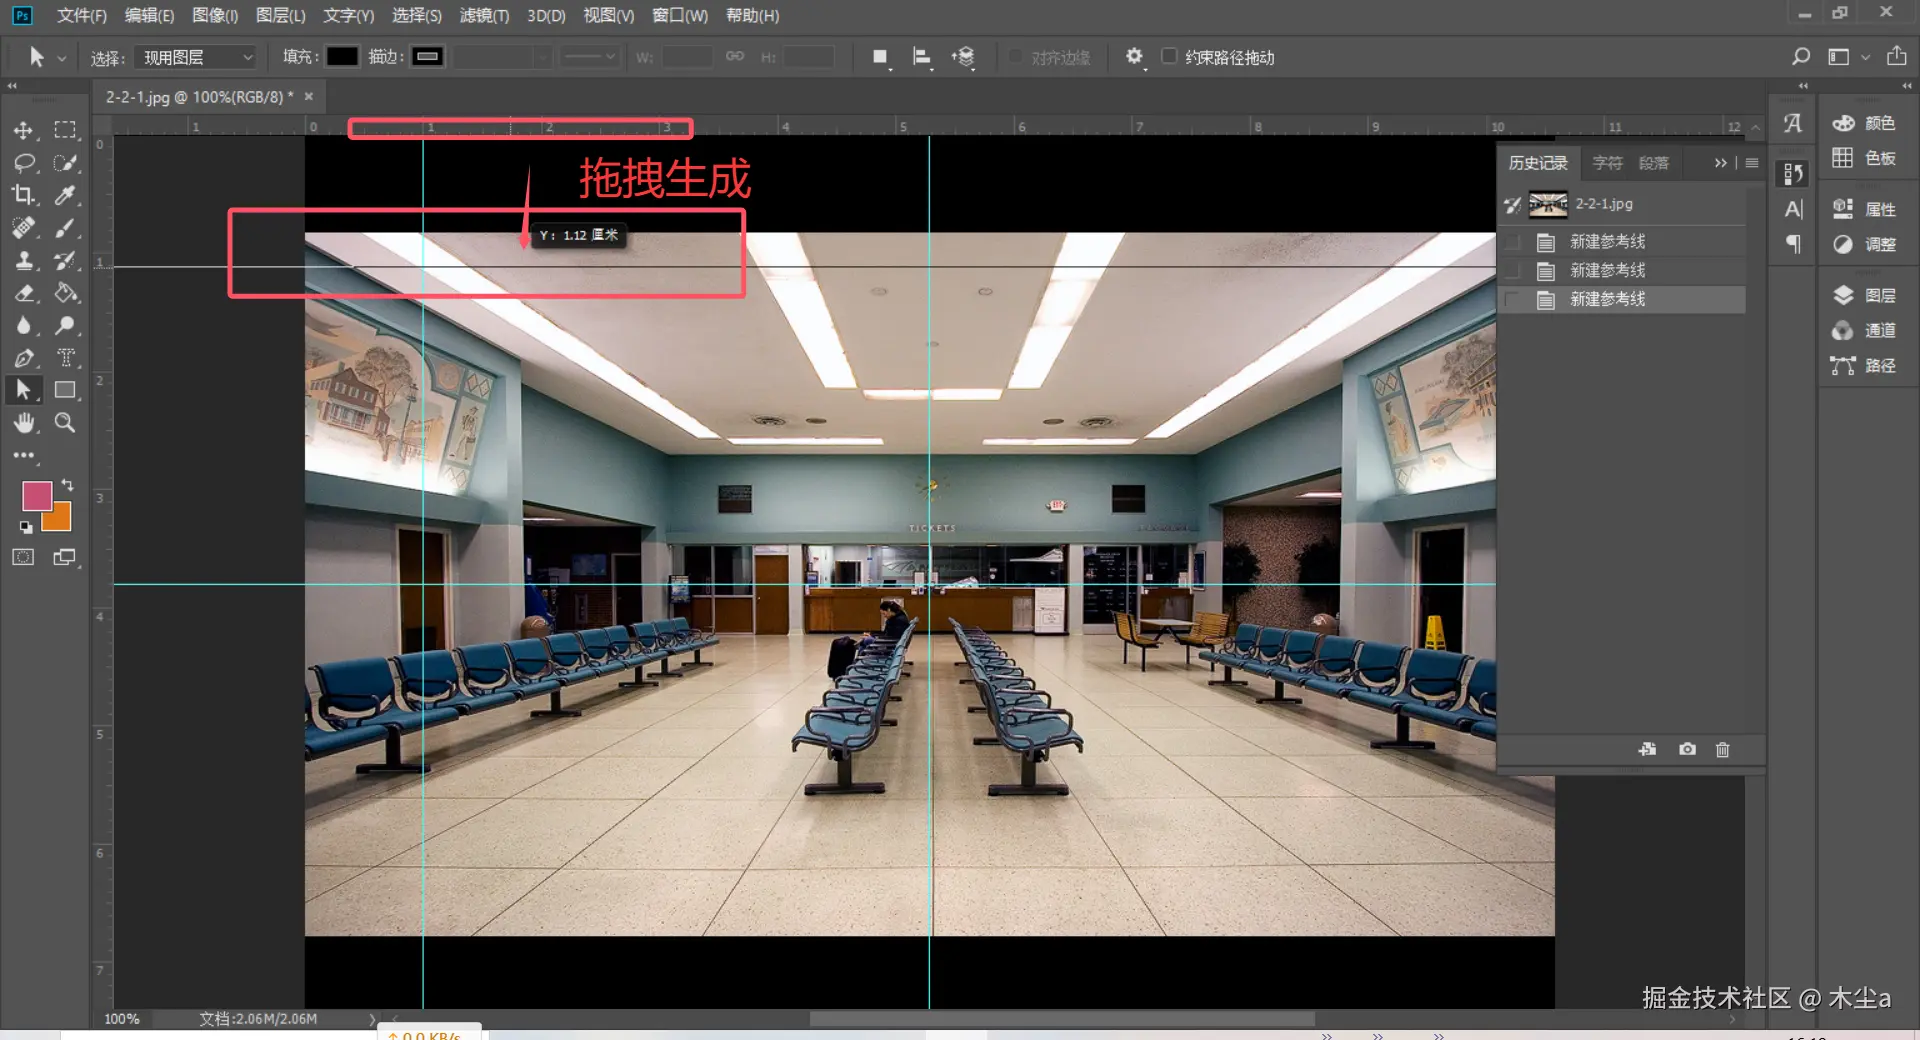Click the foreground color swatch
This screenshot has width=1920, height=1040.
click(35, 495)
